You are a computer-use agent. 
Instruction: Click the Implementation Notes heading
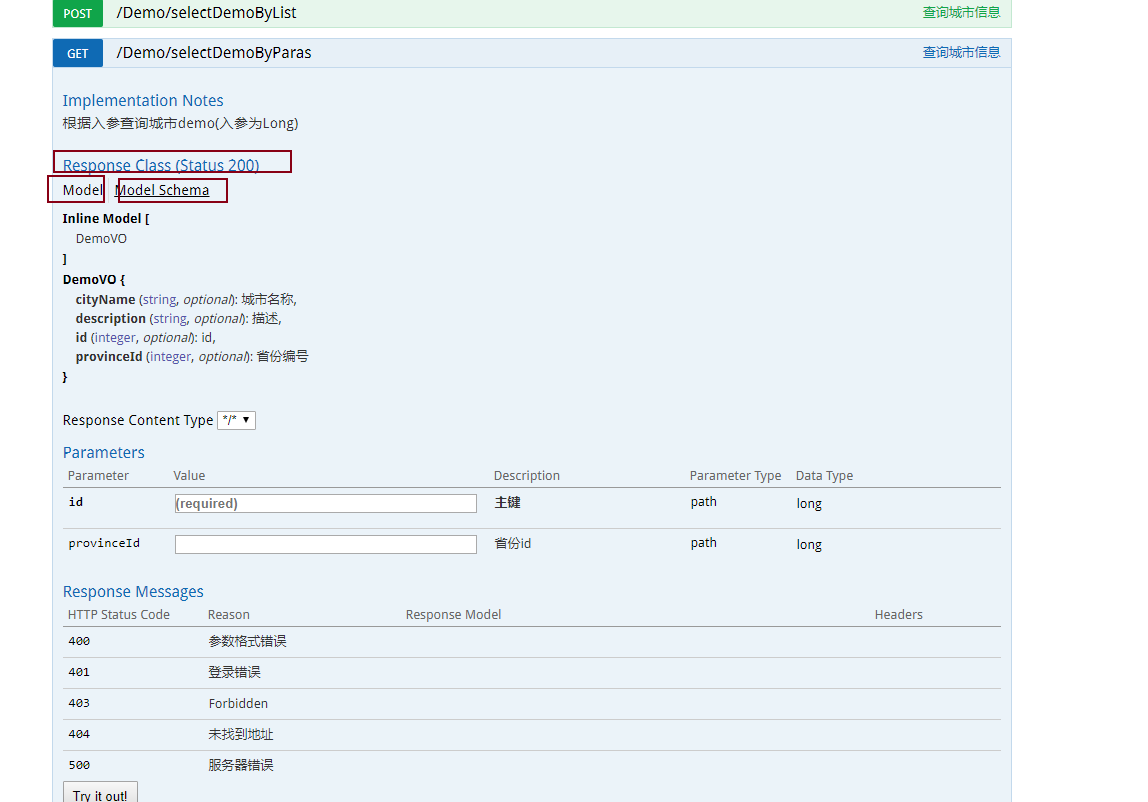coord(143,100)
